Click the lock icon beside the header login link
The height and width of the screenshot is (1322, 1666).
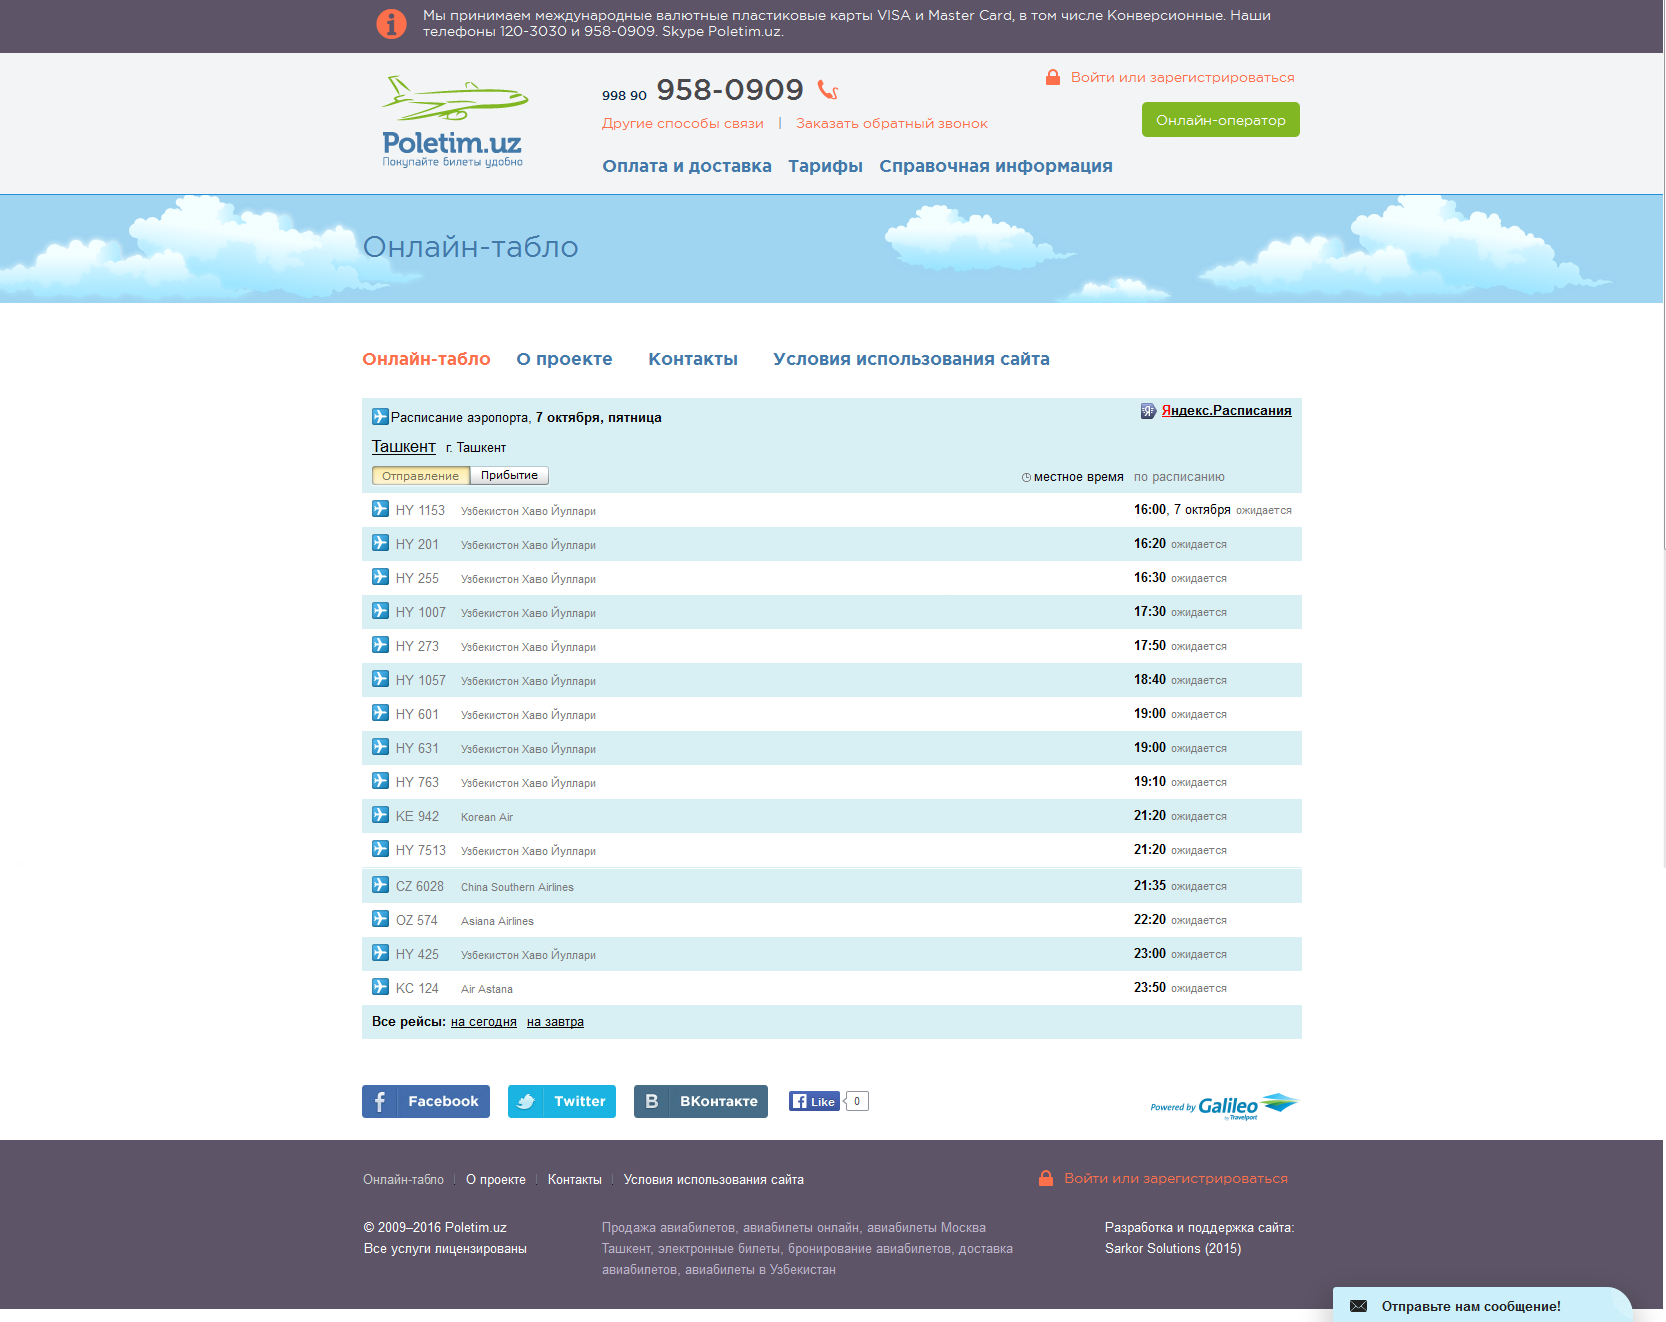[x=1053, y=77]
